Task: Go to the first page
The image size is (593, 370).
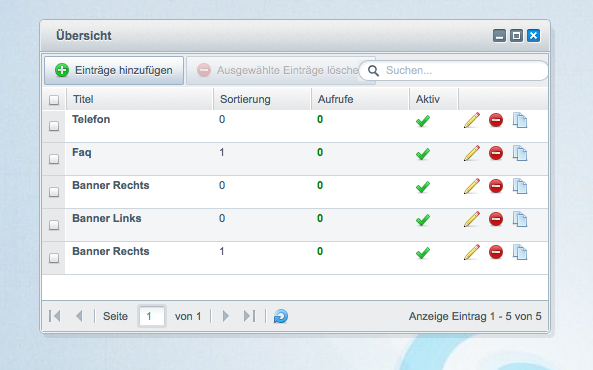Action: [55, 316]
